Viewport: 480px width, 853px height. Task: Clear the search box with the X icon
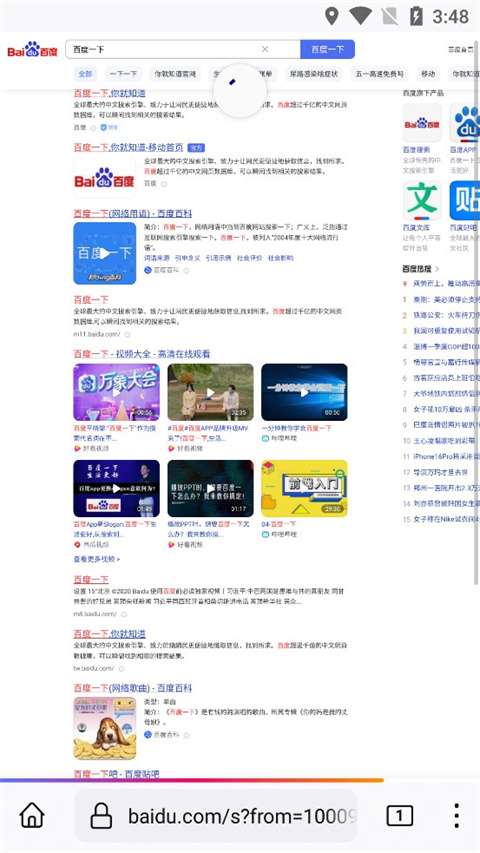(265, 49)
